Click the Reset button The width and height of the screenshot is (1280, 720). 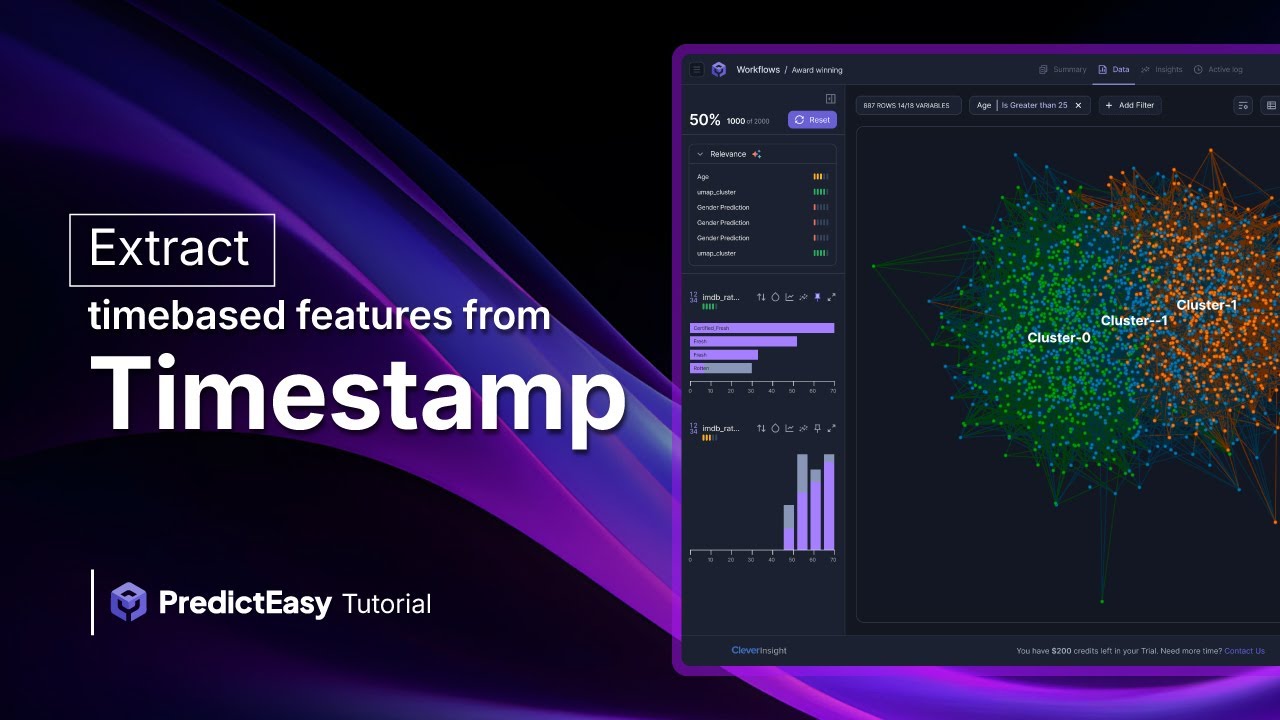(x=812, y=120)
